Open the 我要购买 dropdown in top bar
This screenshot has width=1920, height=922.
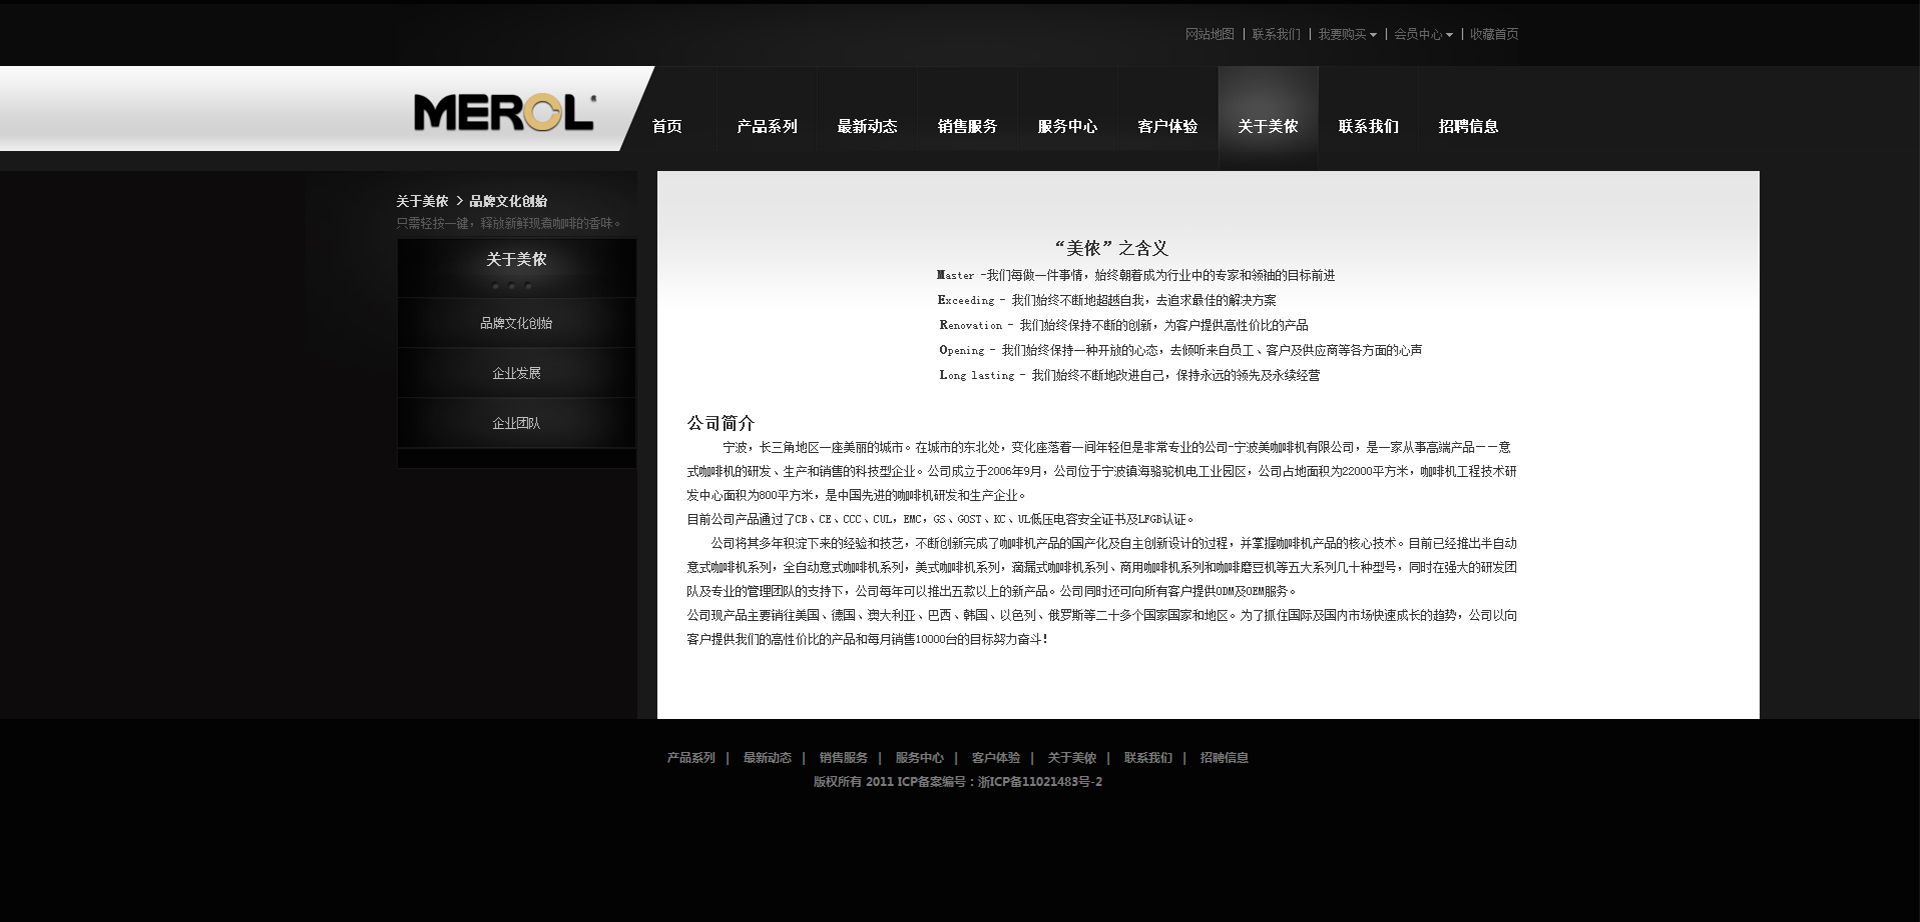click(x=1346, y=34)
